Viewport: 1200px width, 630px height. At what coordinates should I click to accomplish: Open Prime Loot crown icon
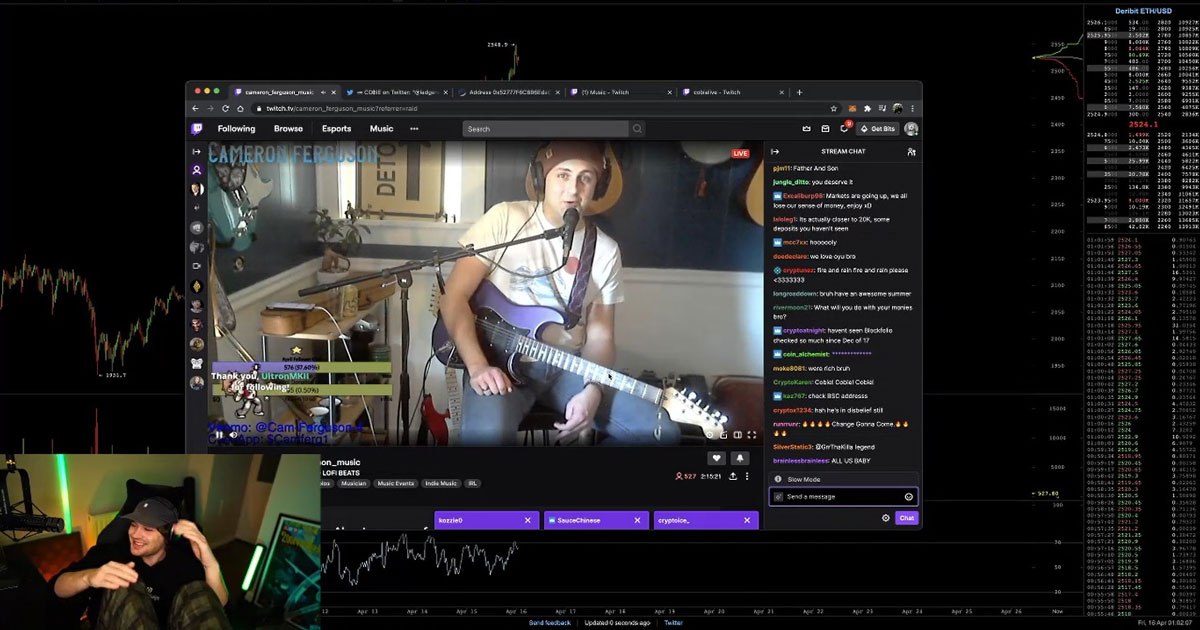click(807, 129)
